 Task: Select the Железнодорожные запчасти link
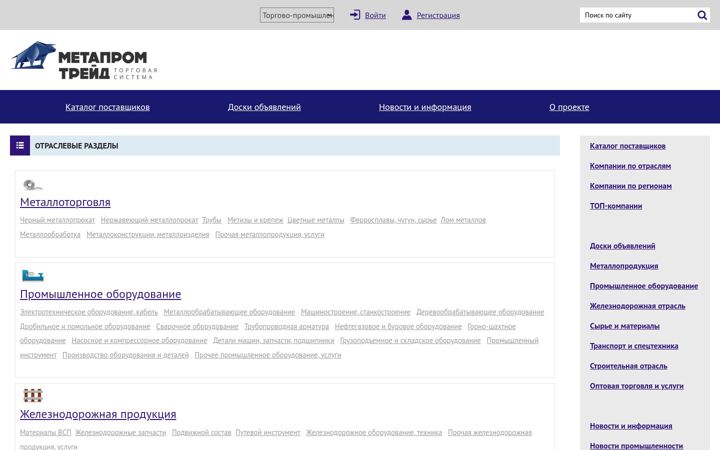click(120, 432)
